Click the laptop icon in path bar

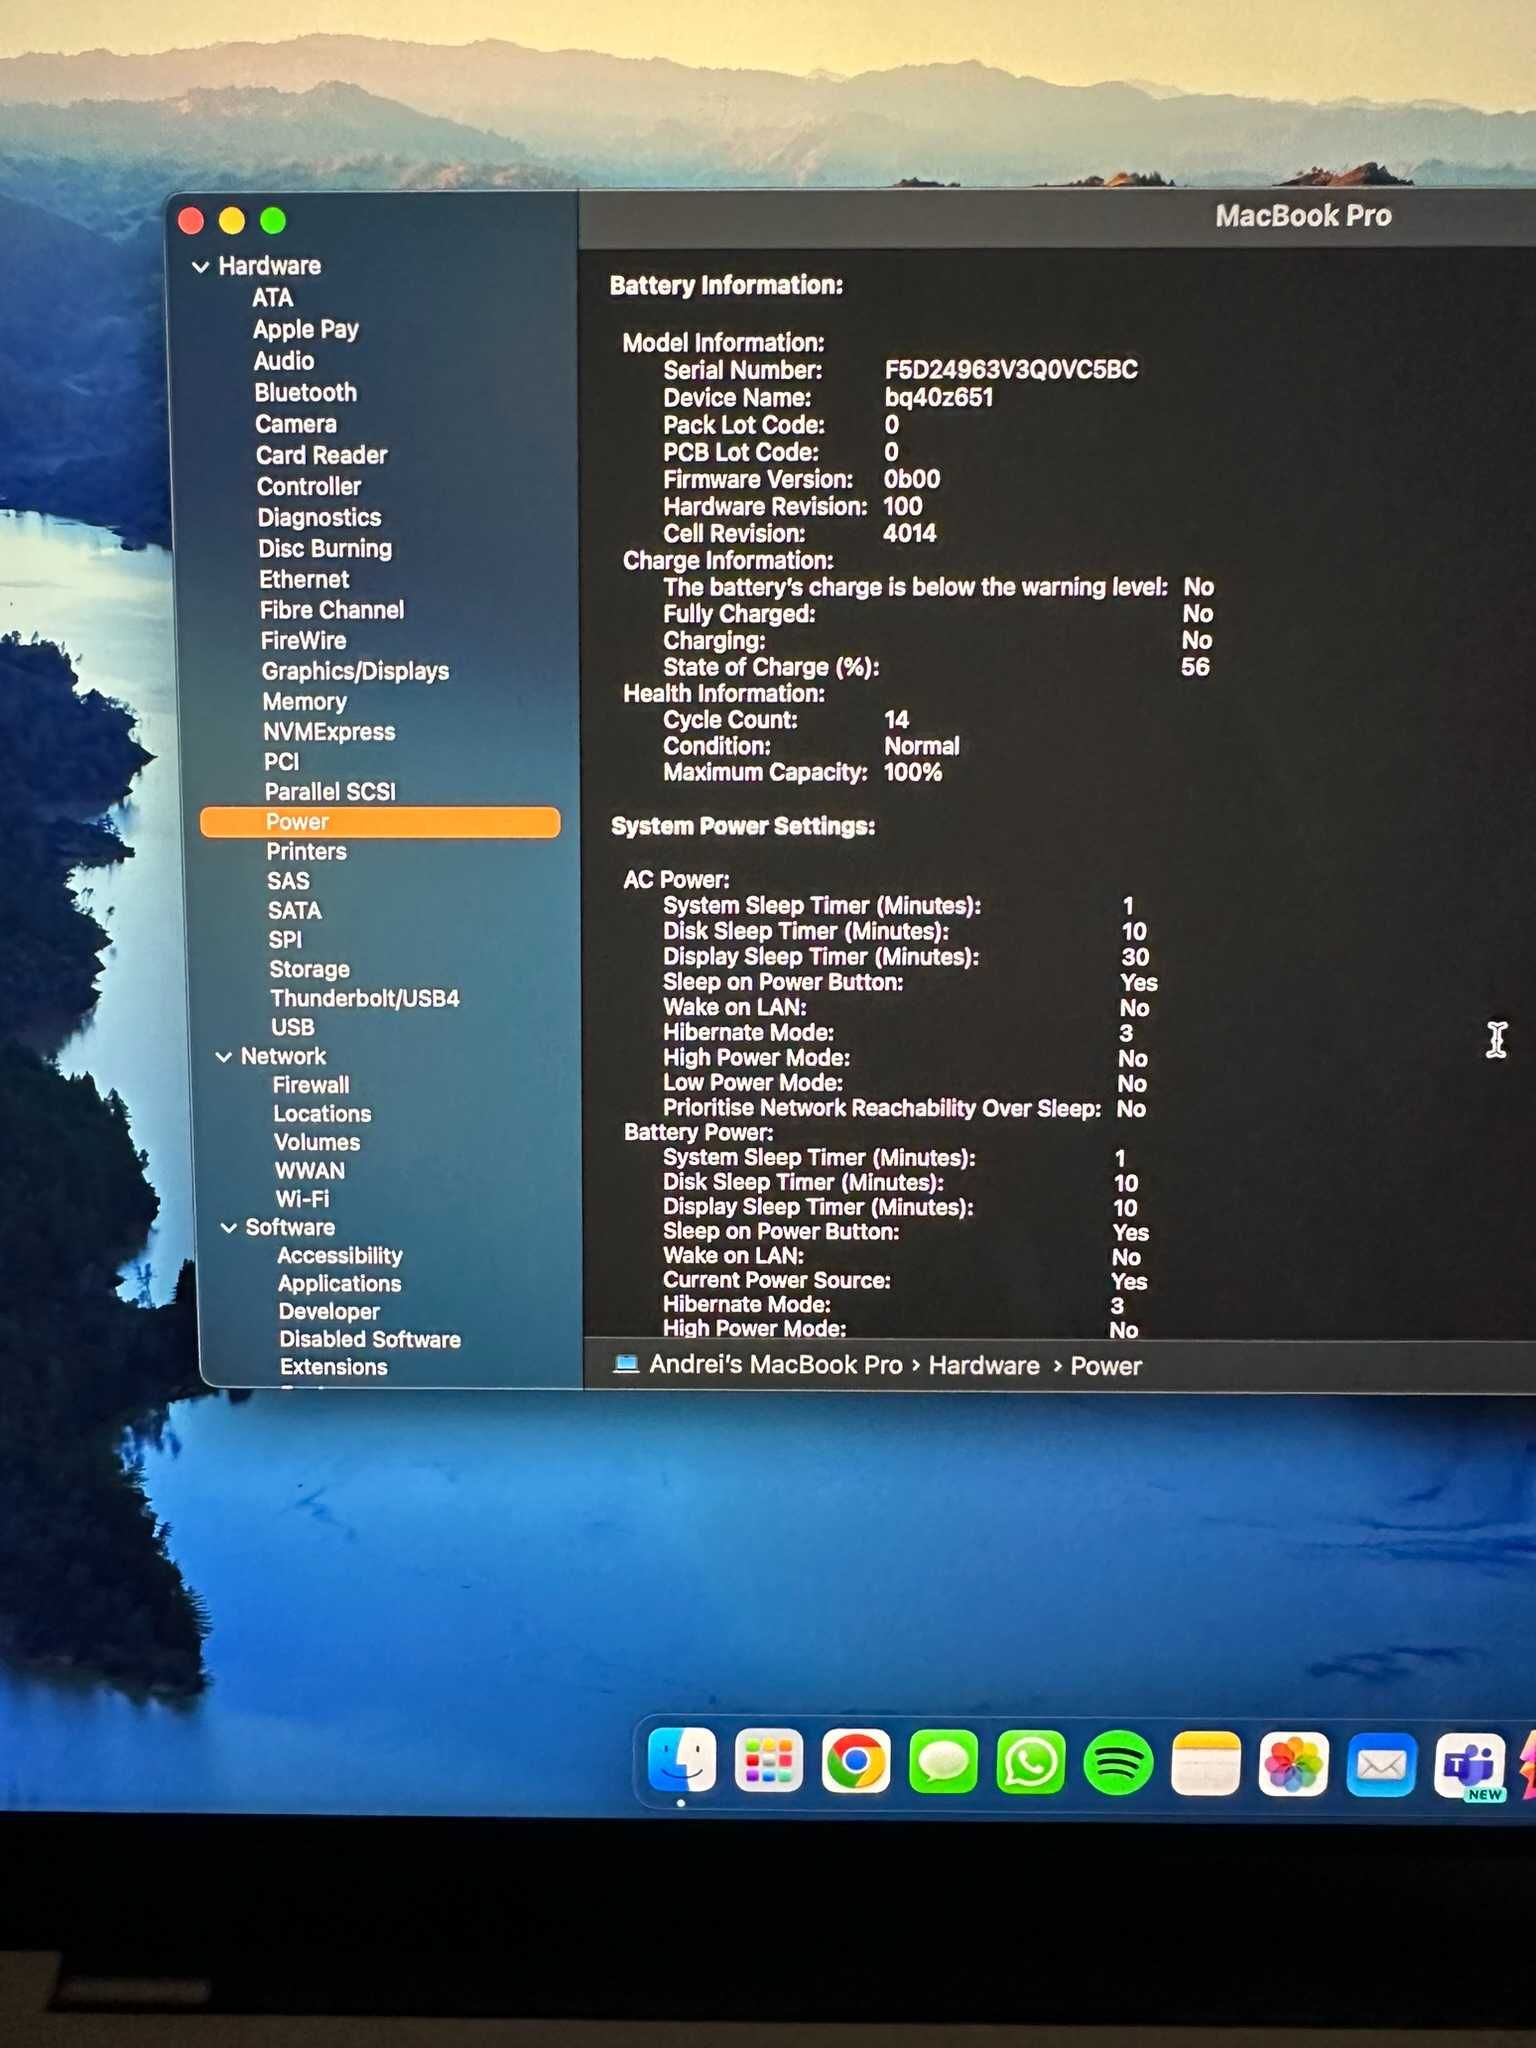pos(626,1364)
